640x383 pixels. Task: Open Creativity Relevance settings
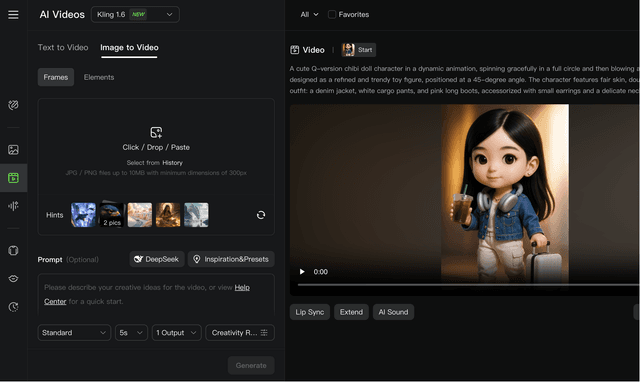(x=240, y=333)
